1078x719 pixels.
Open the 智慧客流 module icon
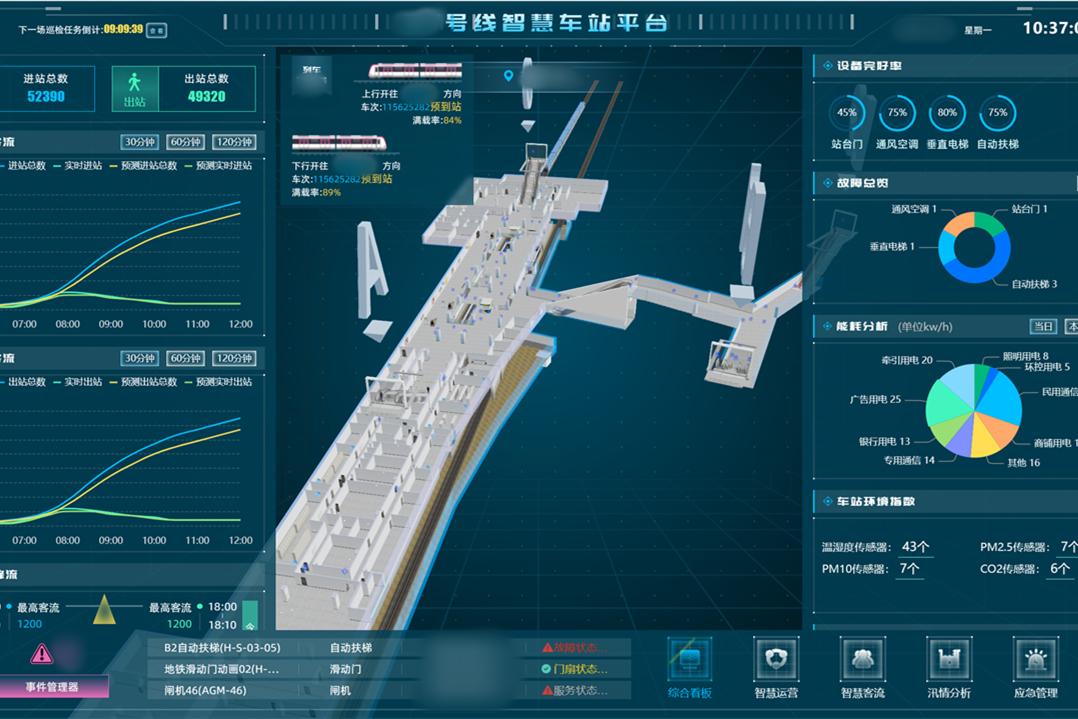[x=862, y=661]
